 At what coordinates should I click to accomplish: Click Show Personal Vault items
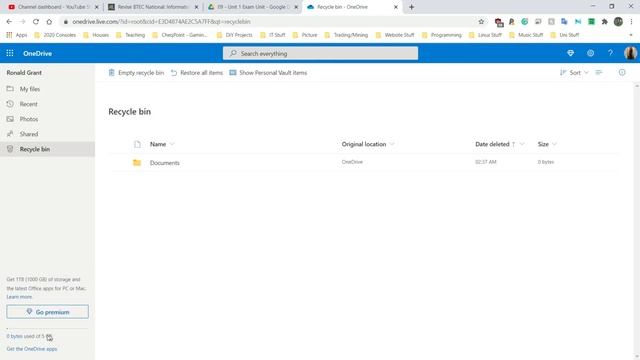tap(268, 73)
